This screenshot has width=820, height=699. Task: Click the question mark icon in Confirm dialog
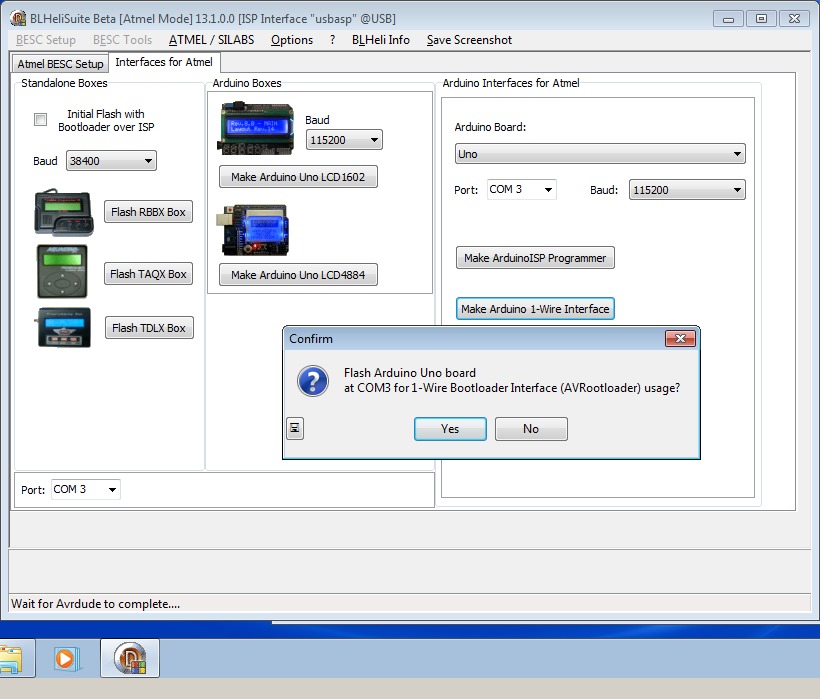pos(313,381)
